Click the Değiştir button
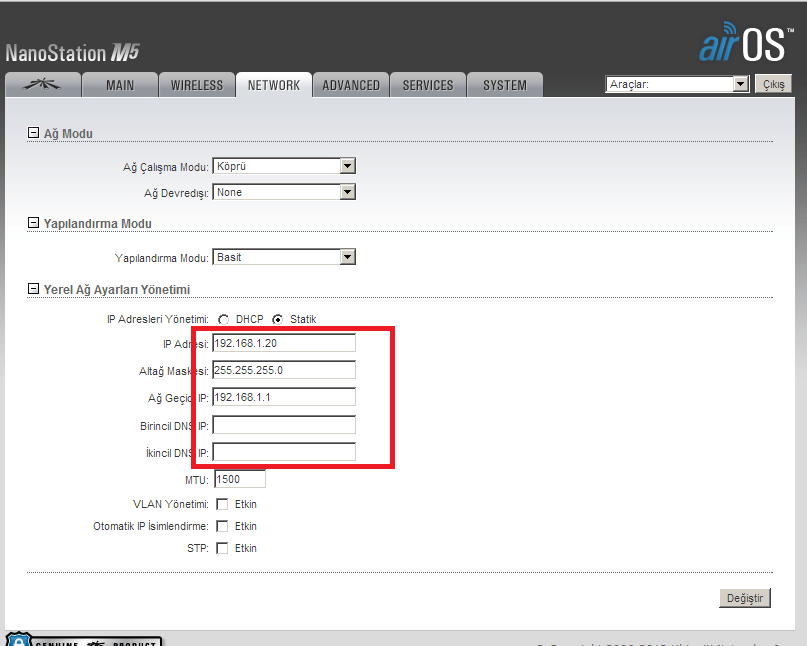This screenshot has height=646, width=807. (745, 598)
